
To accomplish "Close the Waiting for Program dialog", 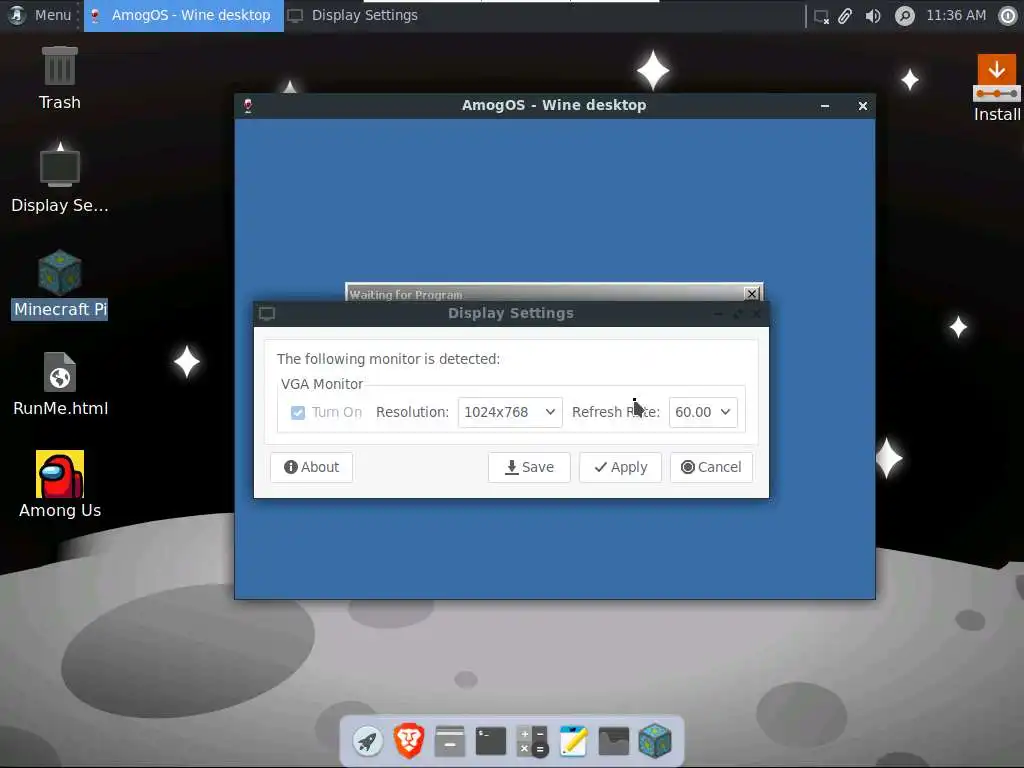I will (x=752, y=294).
